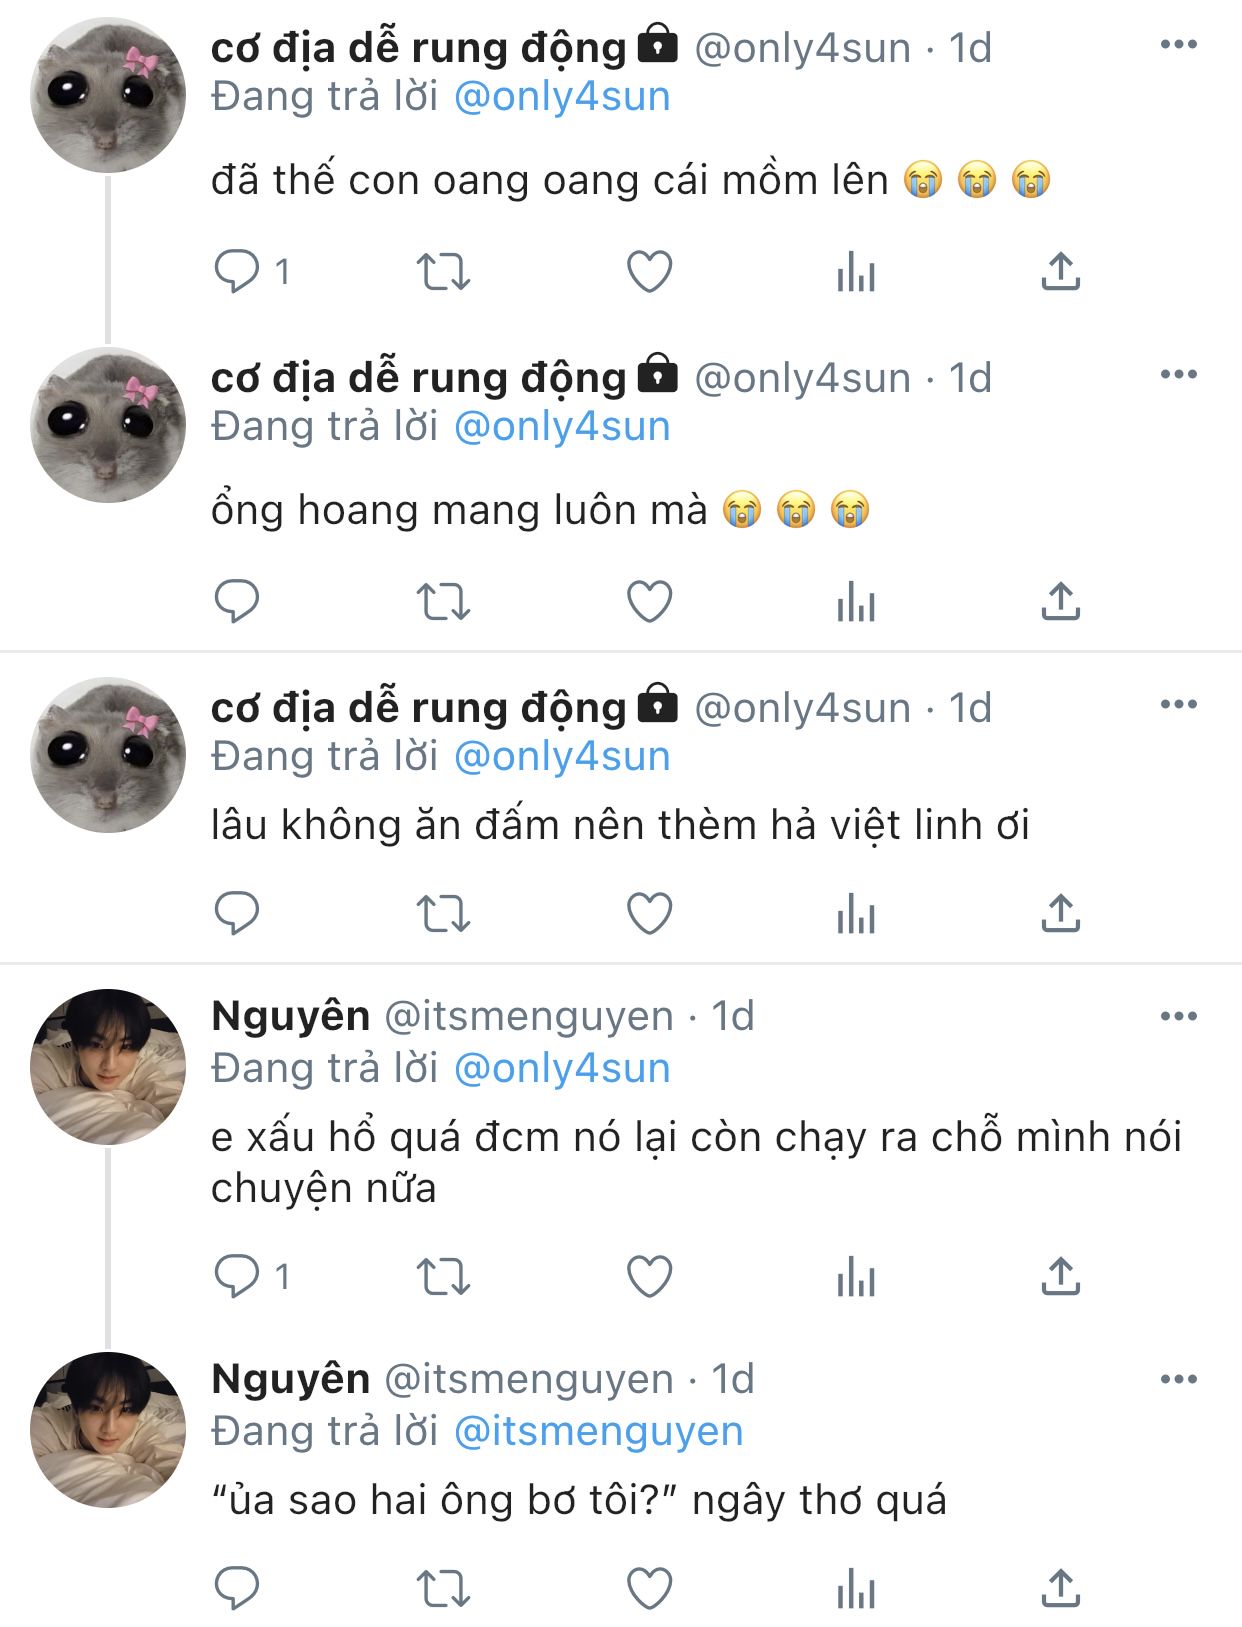This screenshot has width=1242, height=1627.
Task: Open the @itsmenguyen reply-to mention link
Action: [x=598, y=1431]
